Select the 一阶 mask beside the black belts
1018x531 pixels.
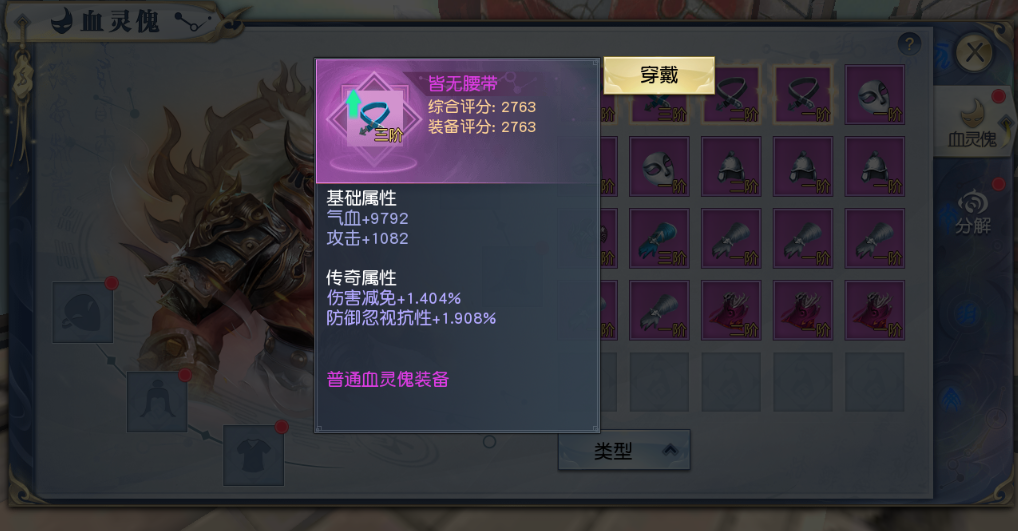[x=875, y=95]
